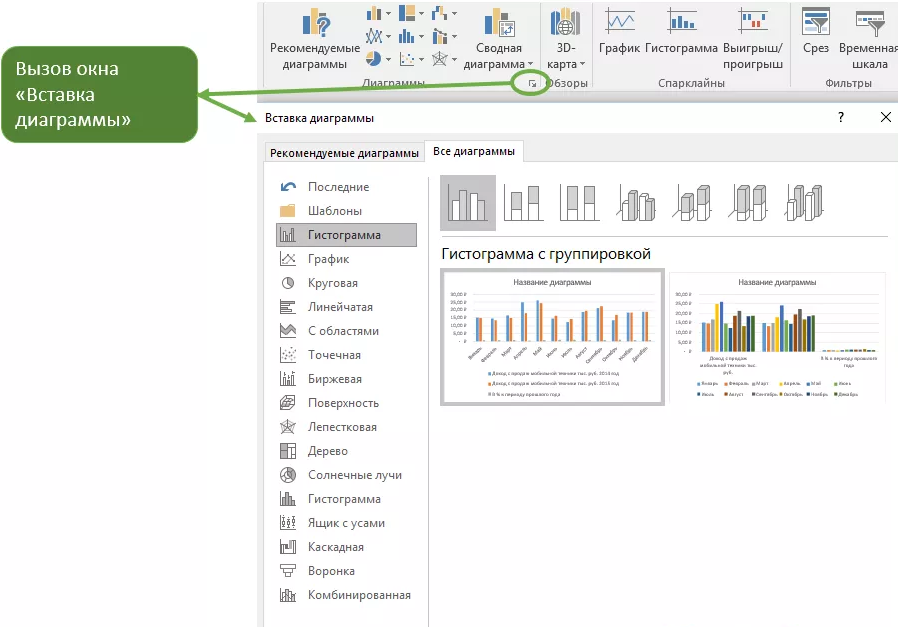Viewport: 898px width, 627px height.
Task: Click the statistical histogram ribbon icon
Action: 407,36
